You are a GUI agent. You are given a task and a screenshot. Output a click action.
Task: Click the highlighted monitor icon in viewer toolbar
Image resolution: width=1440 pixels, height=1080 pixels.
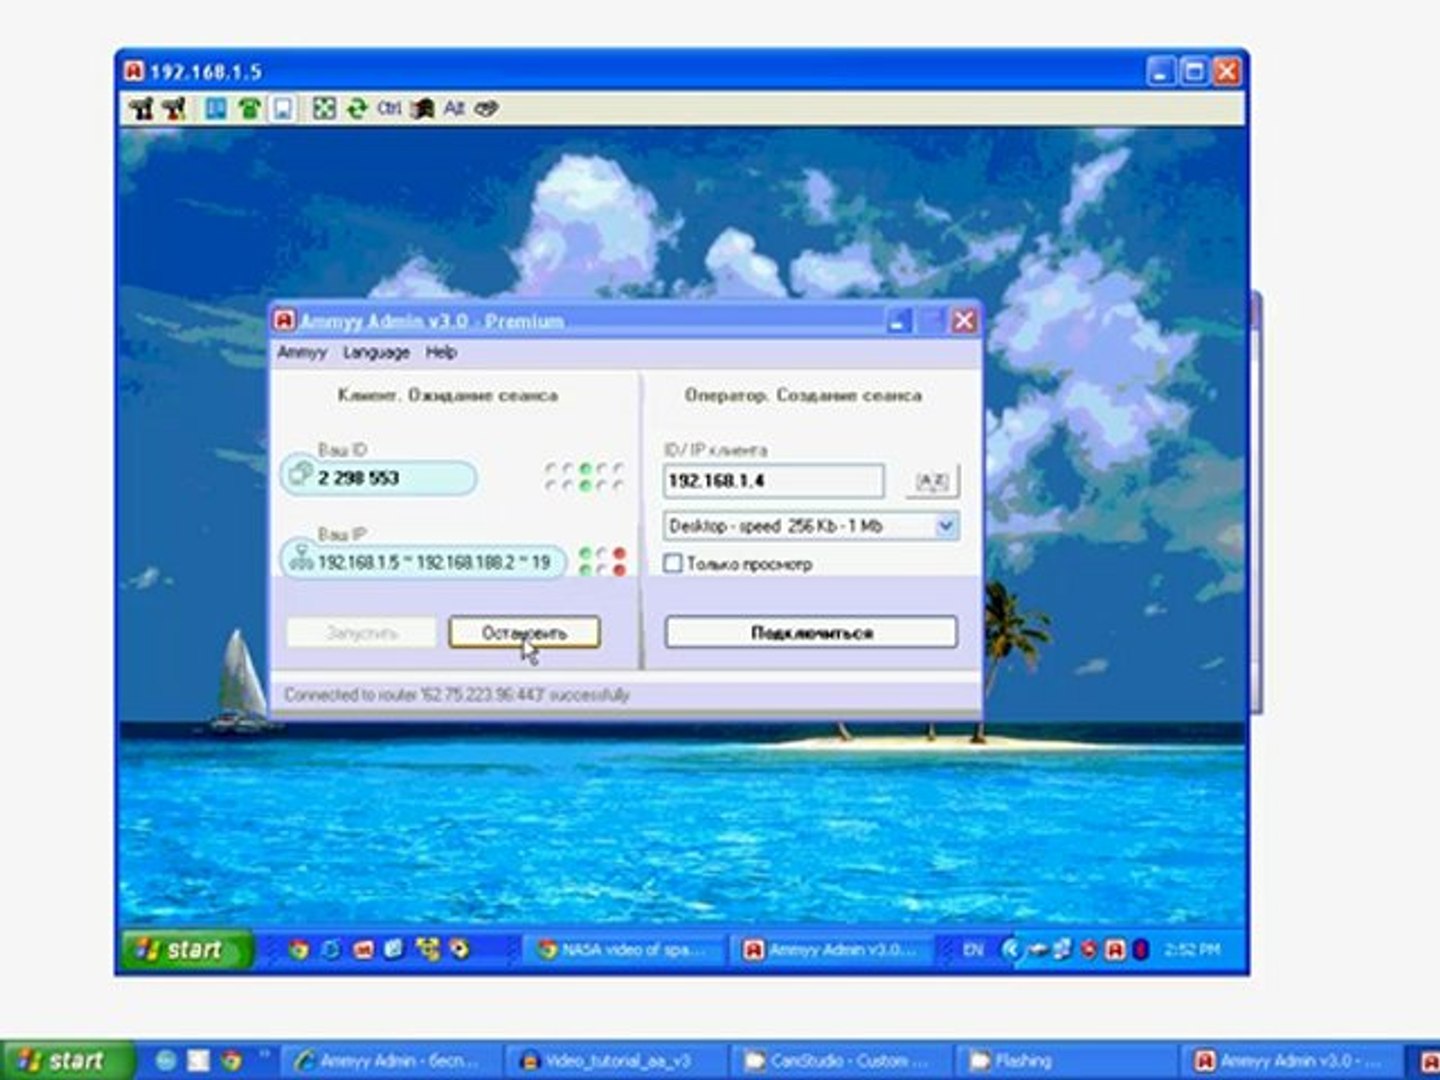[283, 108]
